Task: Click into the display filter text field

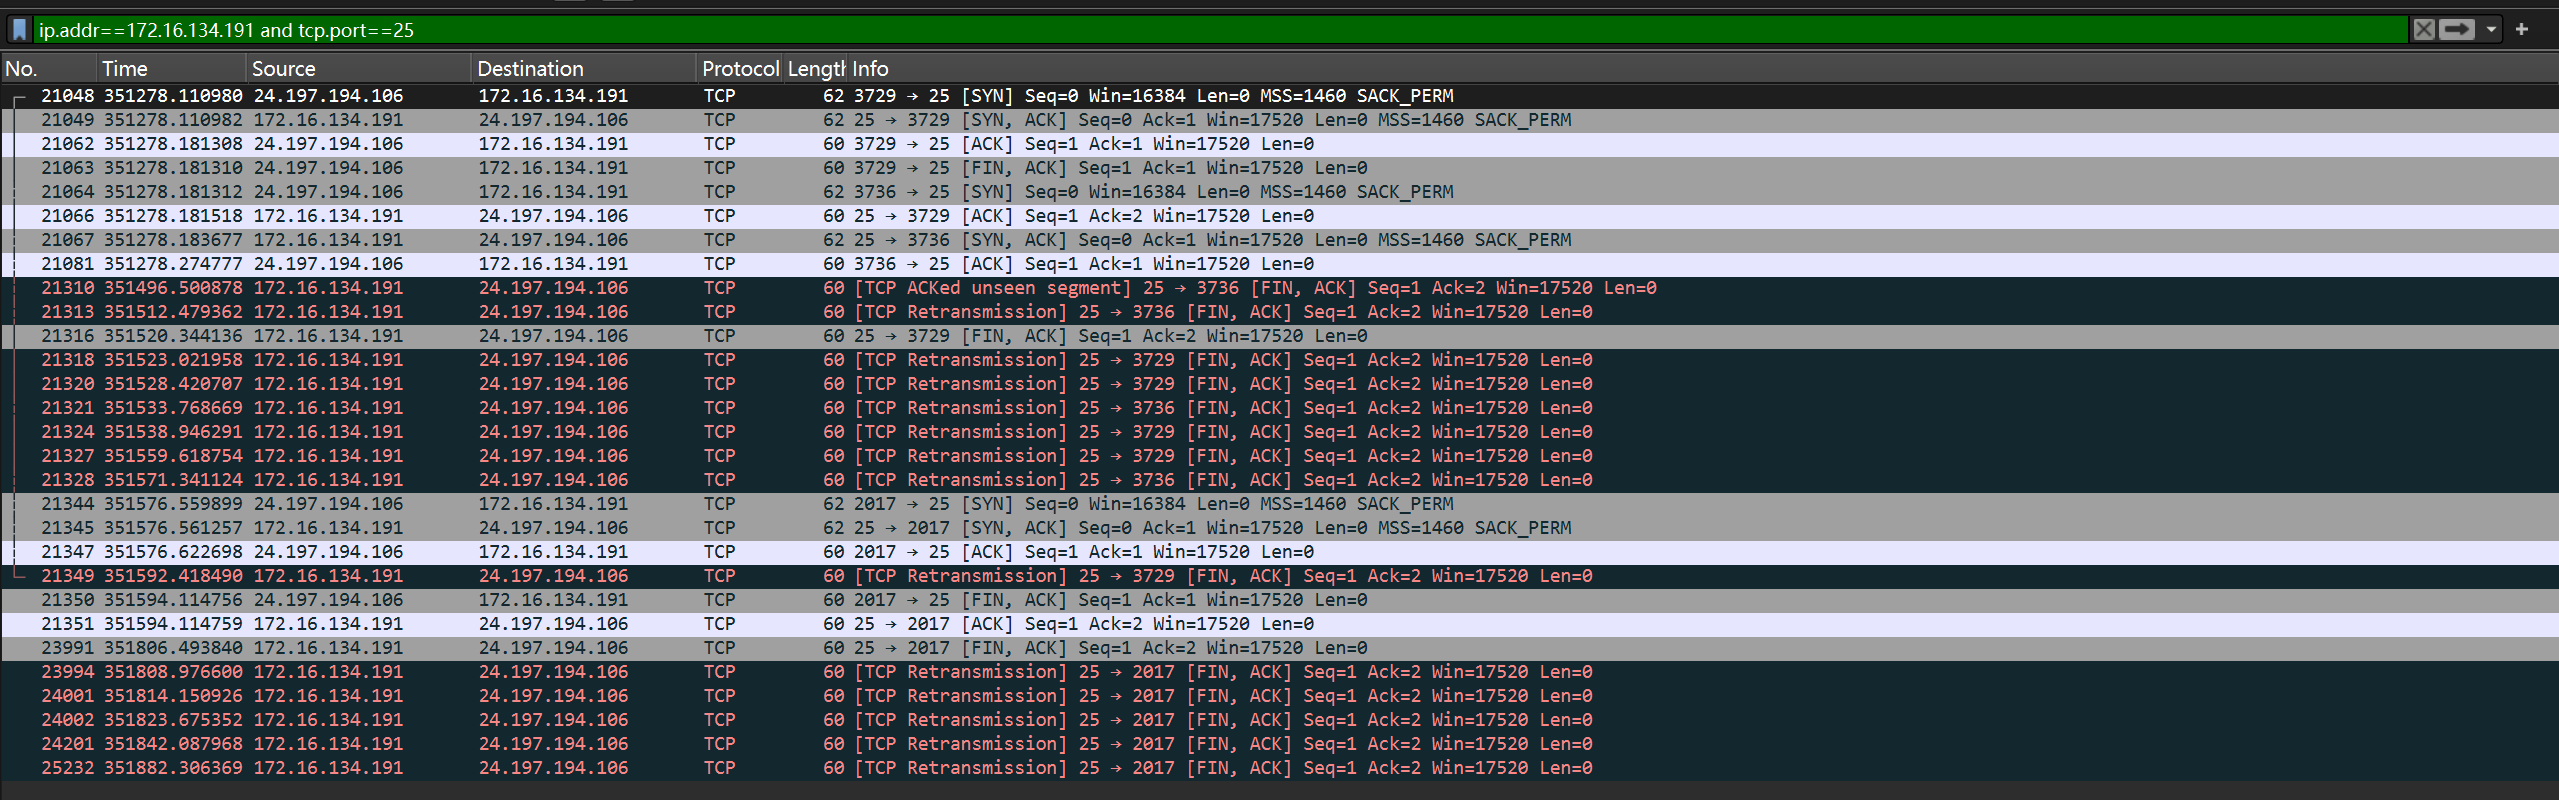Action: point(1220,30)
